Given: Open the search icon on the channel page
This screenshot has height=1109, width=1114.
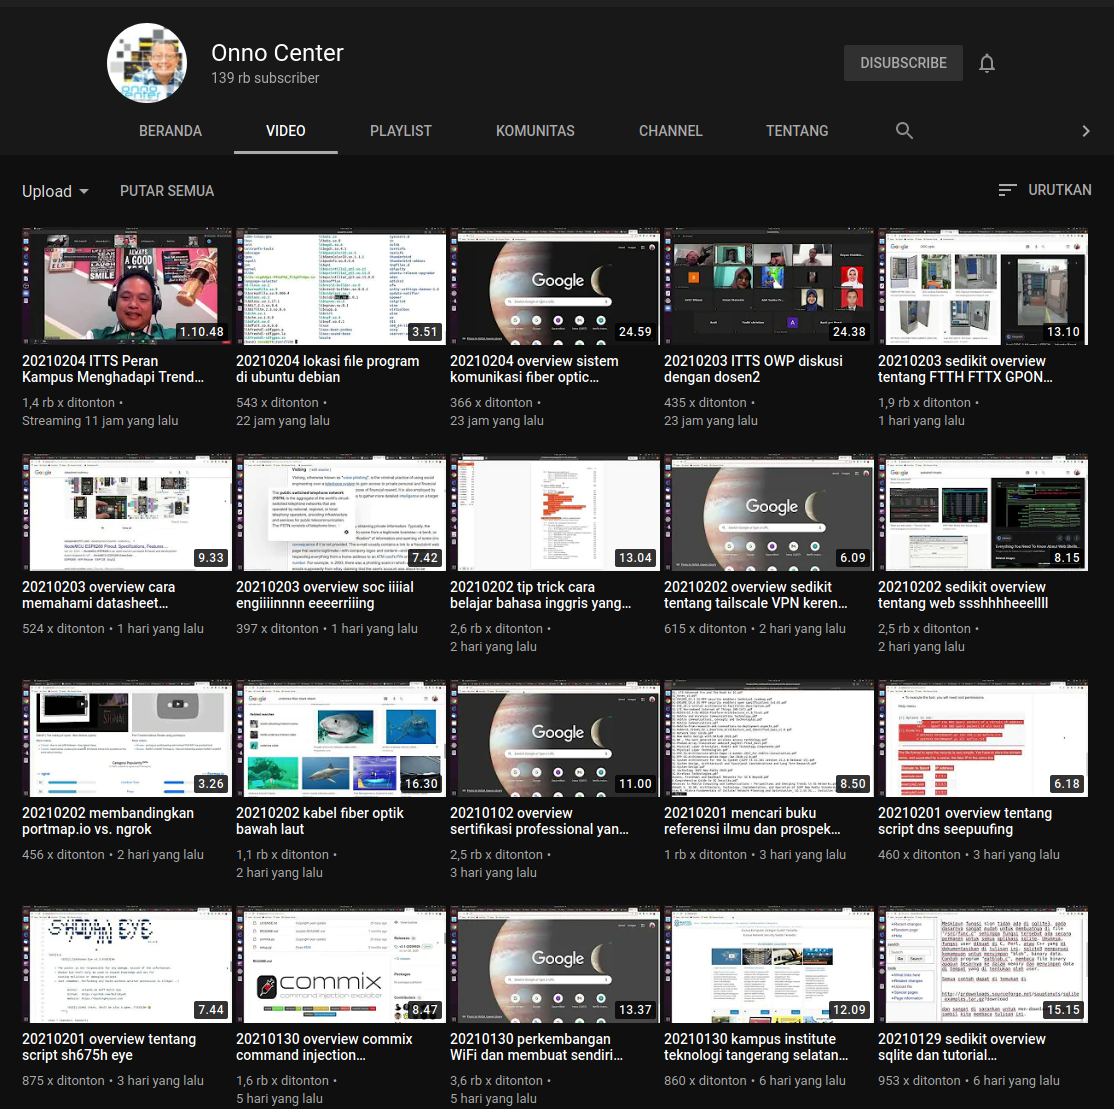Looking at the screenshot, I should pos(904,130).
